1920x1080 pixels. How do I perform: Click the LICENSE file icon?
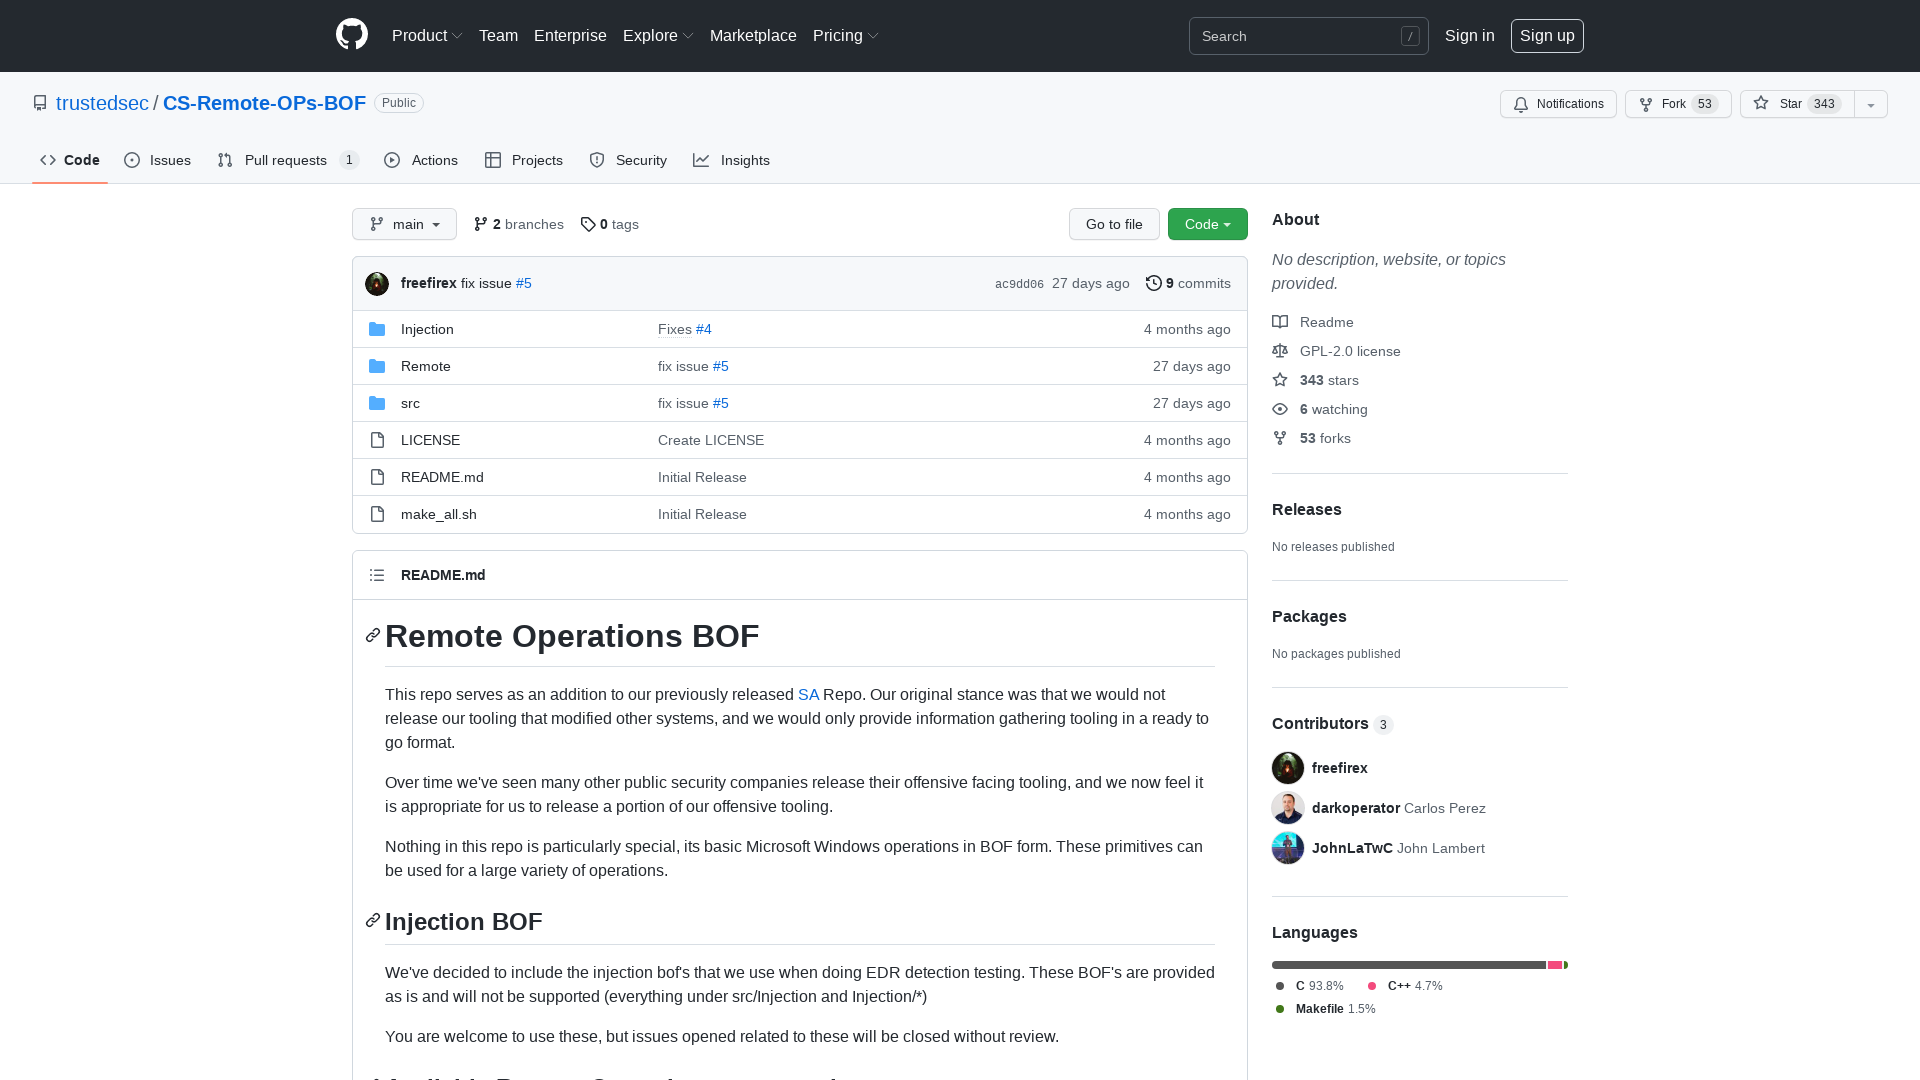377,440
